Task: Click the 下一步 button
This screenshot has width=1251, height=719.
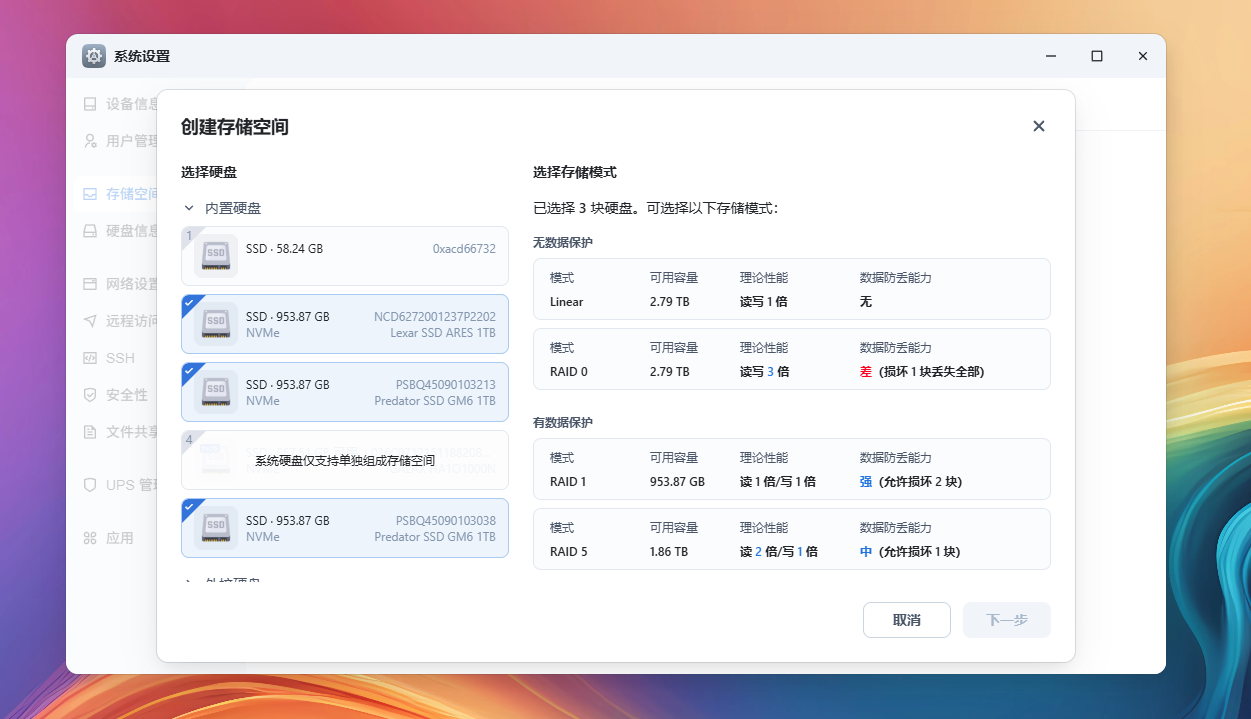Action: pyautogui.click(x=1006, y=620)
